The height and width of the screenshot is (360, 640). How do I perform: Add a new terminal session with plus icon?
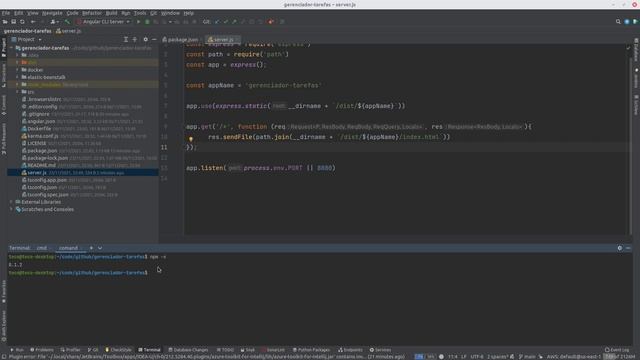(91, 248)
